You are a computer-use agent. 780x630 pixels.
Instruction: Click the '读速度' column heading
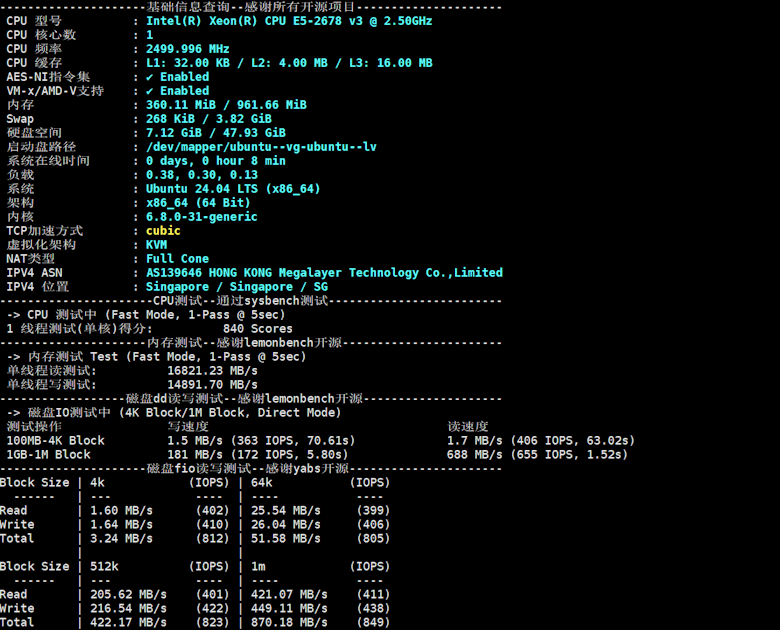pos(468,427)
